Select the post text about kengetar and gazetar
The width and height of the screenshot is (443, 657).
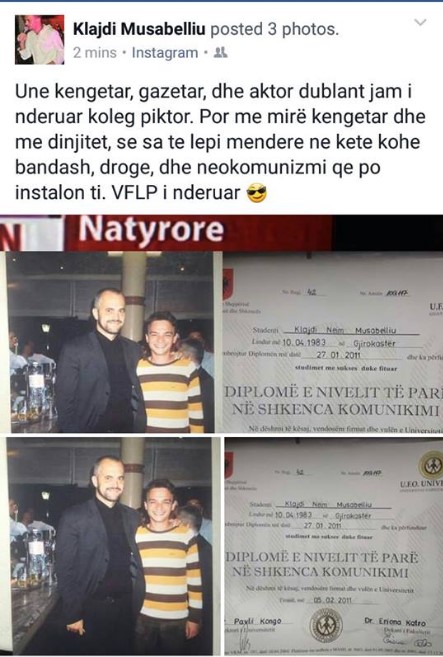pyautogui.click(x=220, y=142)
